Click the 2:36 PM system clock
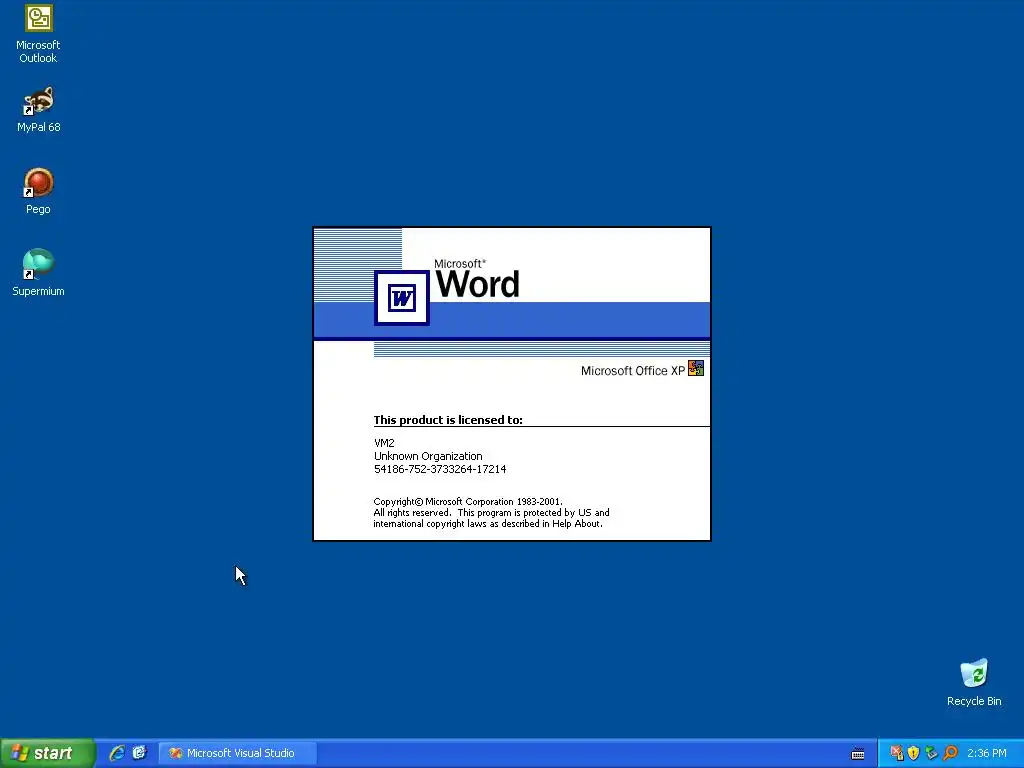 point(987,753)
